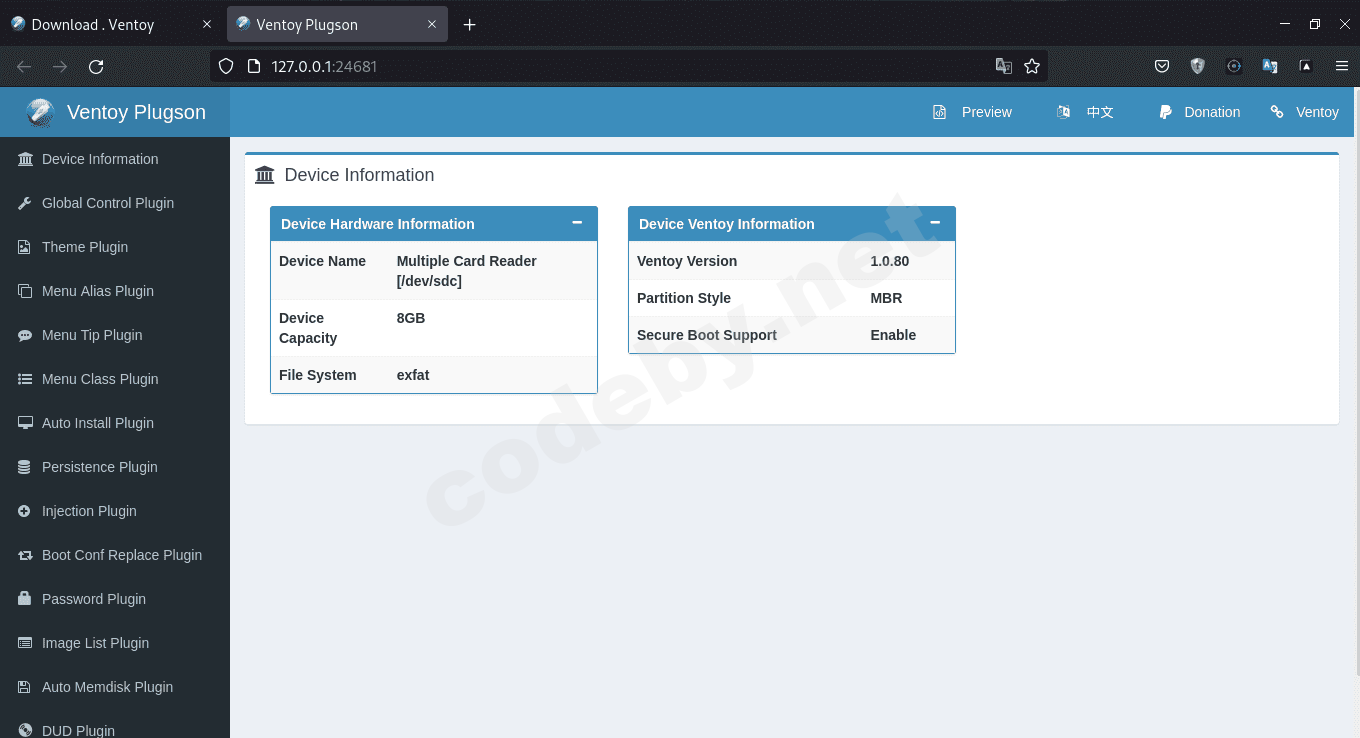Focus the address bar showing 127.0.0.1:24681
The image size is (1360, 738).
(629, 67)
